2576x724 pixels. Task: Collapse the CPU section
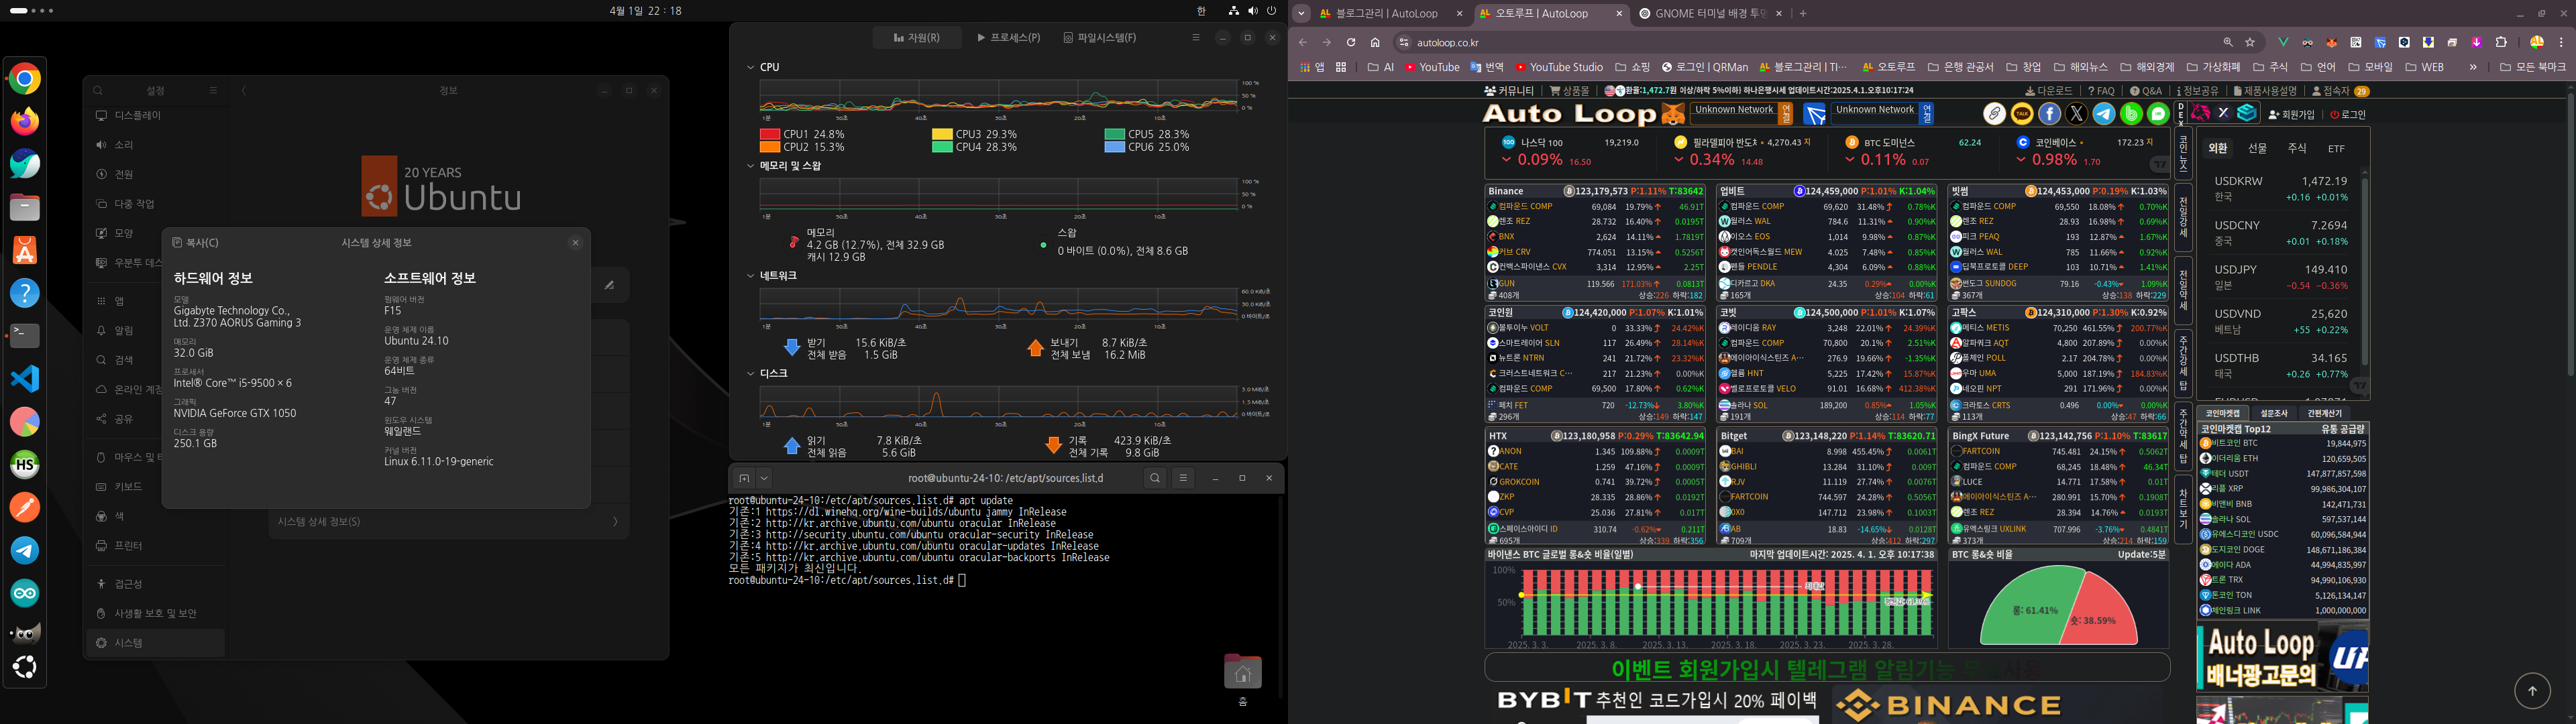[x=751, y=68]
